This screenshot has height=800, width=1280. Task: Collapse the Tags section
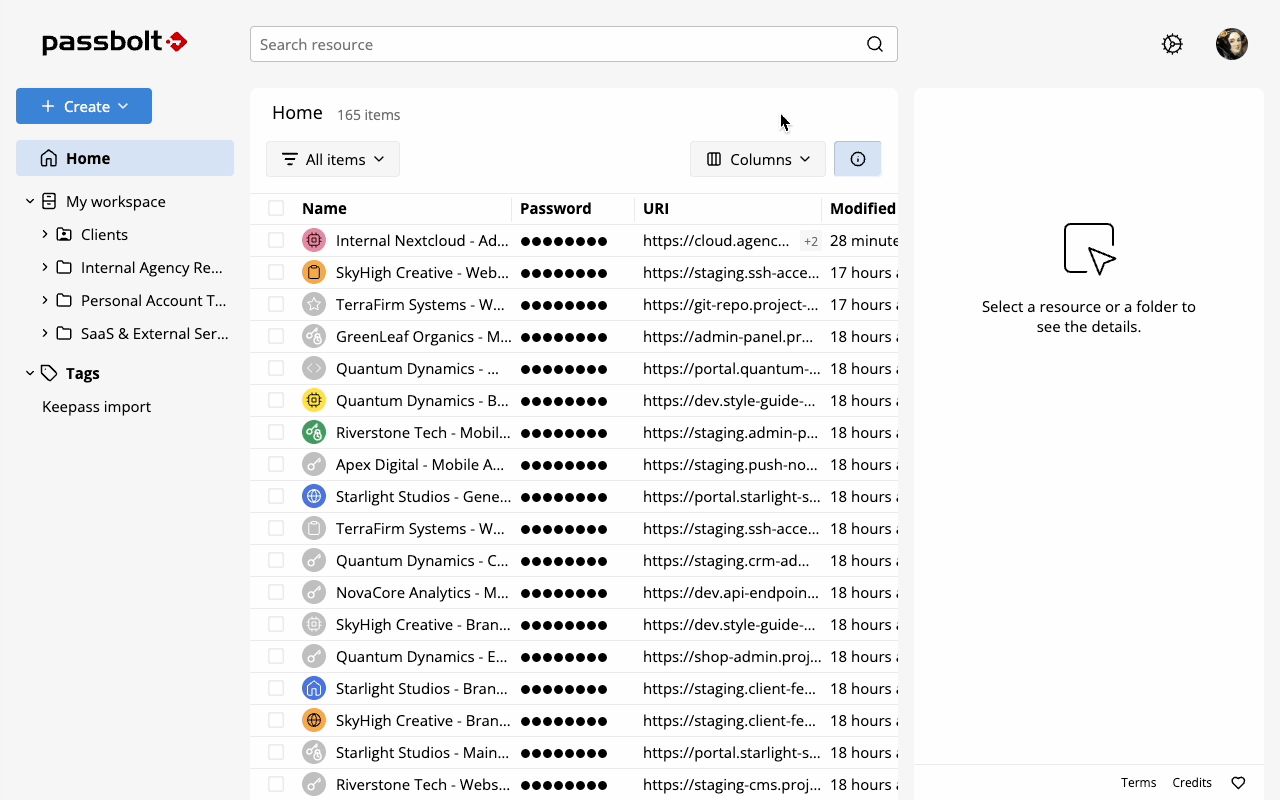(29, 373)
